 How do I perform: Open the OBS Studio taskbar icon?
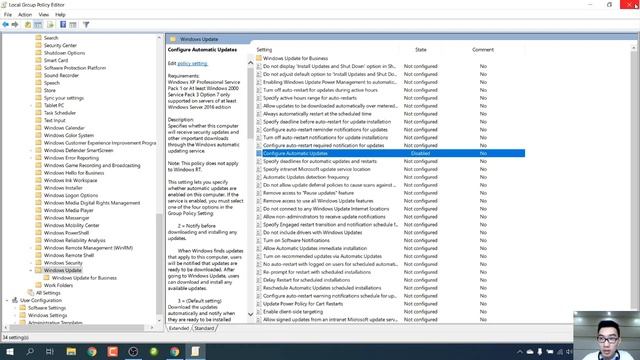tap(133, 351)
